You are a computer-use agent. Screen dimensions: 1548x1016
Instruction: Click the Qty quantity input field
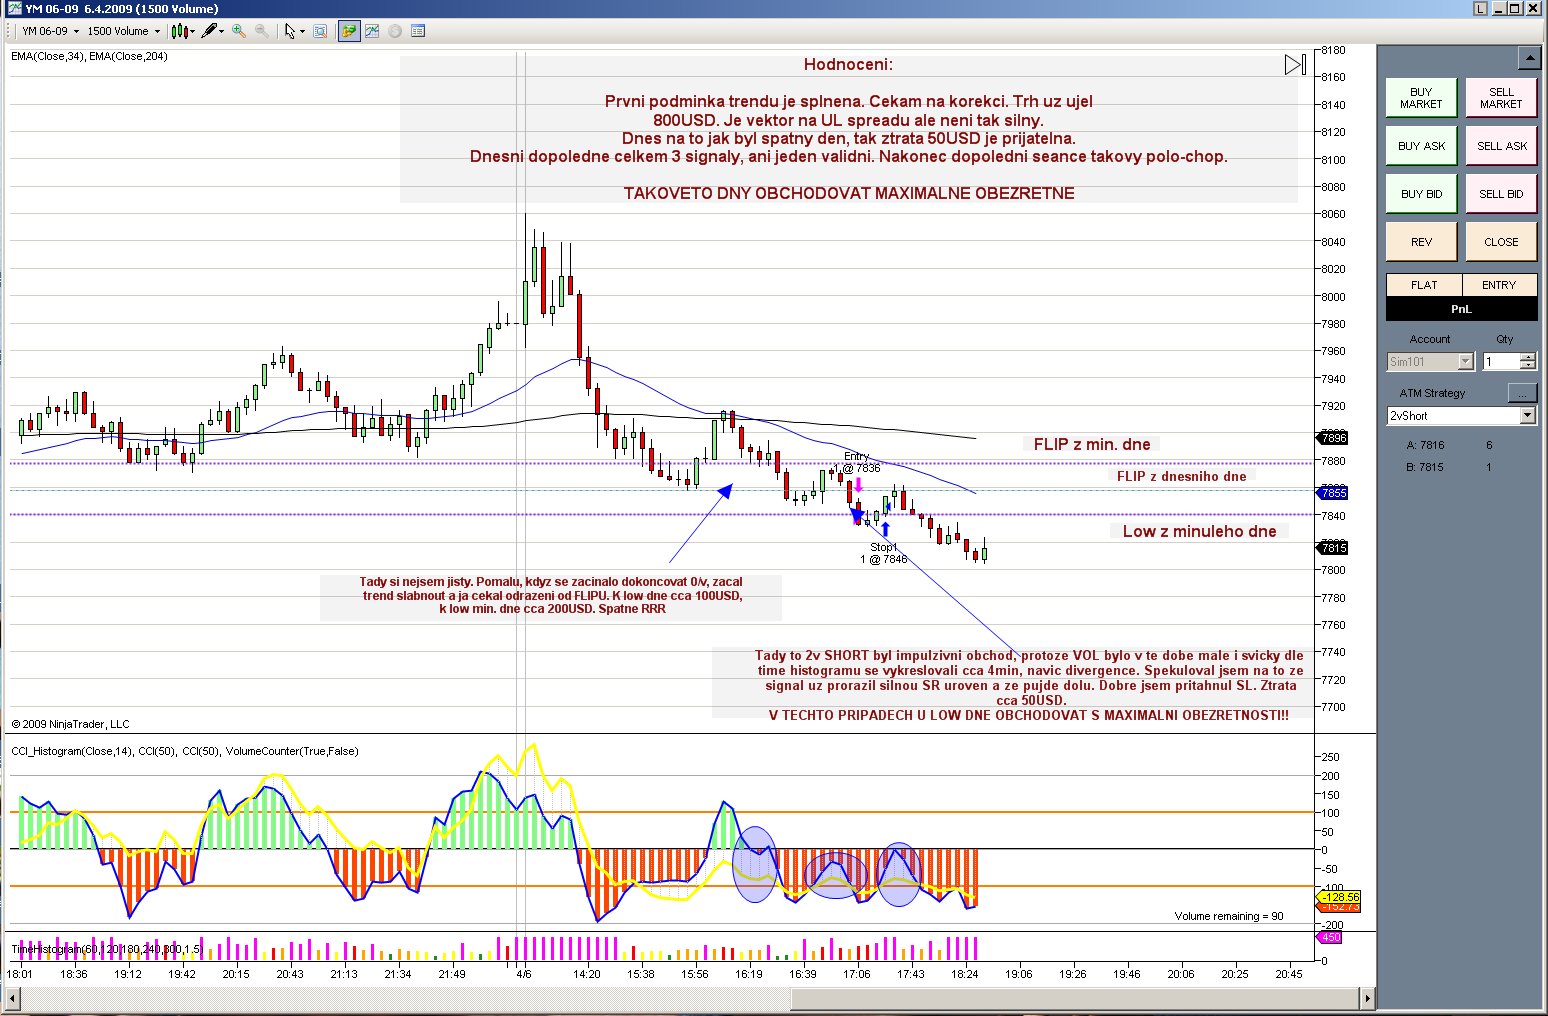coord(1501,362)
